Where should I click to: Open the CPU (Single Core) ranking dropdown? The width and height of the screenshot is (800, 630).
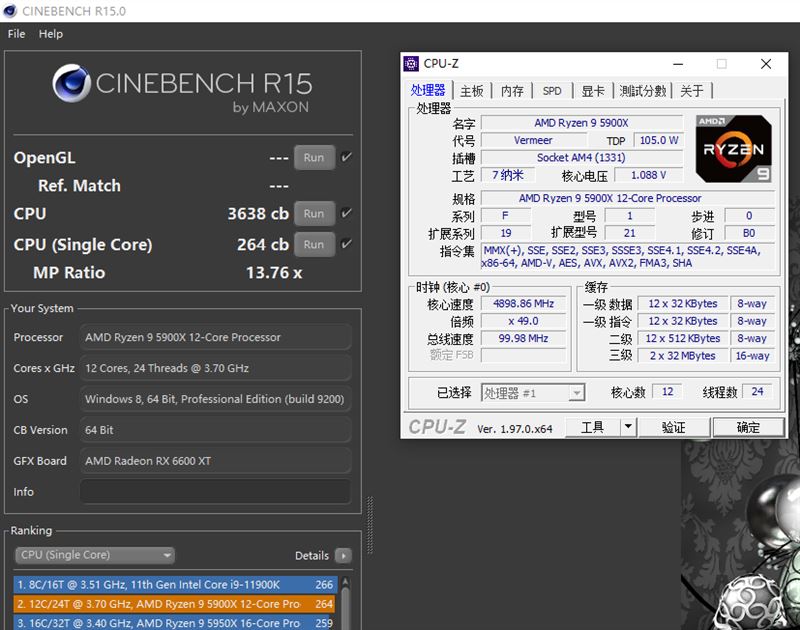[x=95, y=555]
